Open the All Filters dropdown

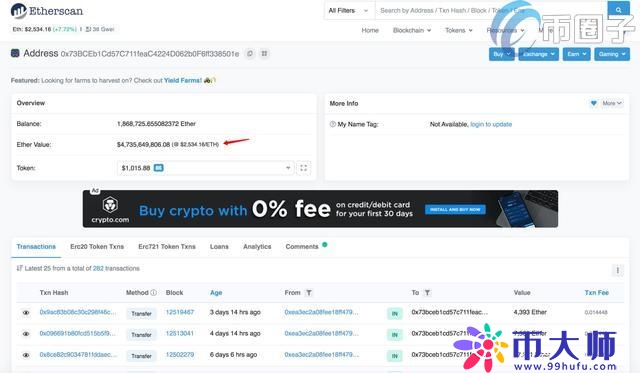click(348, 11)
